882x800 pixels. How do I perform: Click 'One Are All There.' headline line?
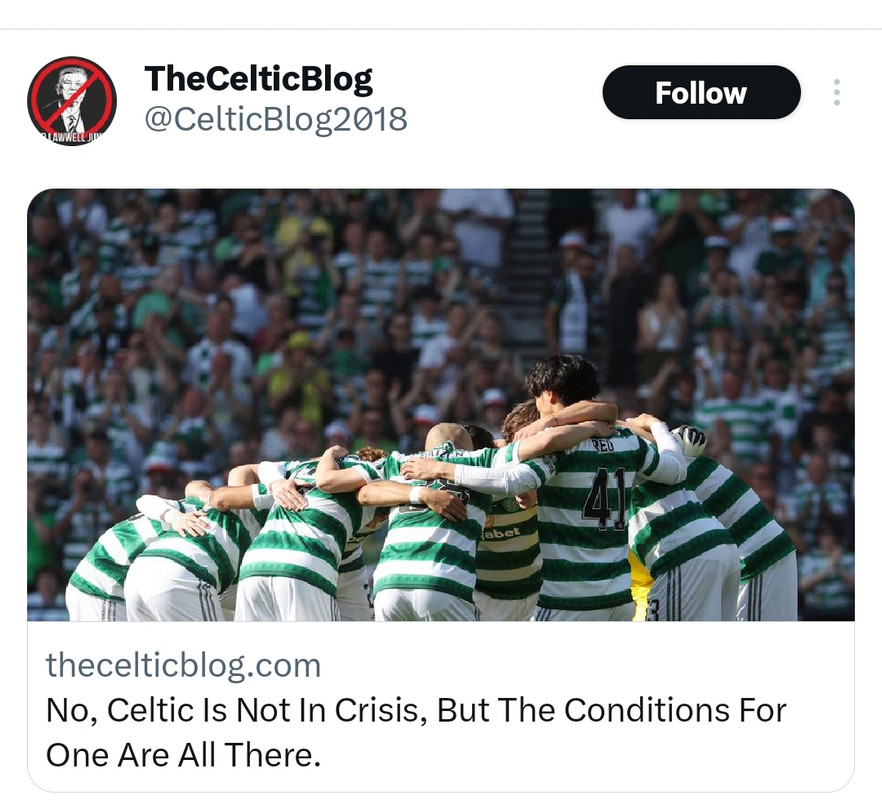coord(183,755)
